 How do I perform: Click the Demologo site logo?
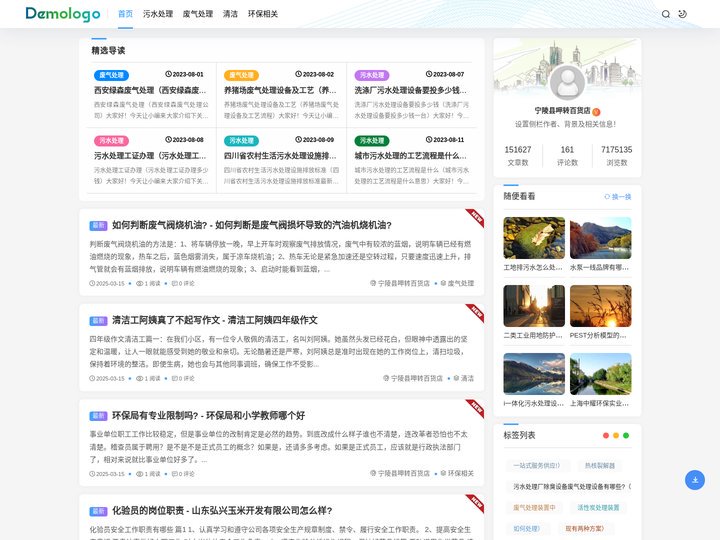(63, 14)
